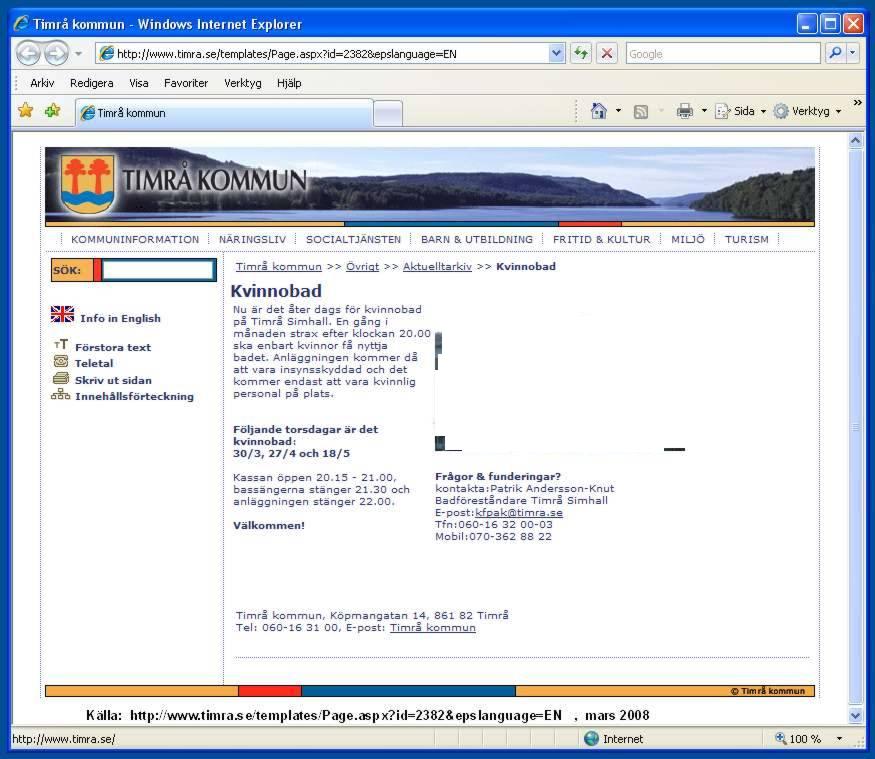Click the Timrå kommun coat of arms logo

point(88,184)
